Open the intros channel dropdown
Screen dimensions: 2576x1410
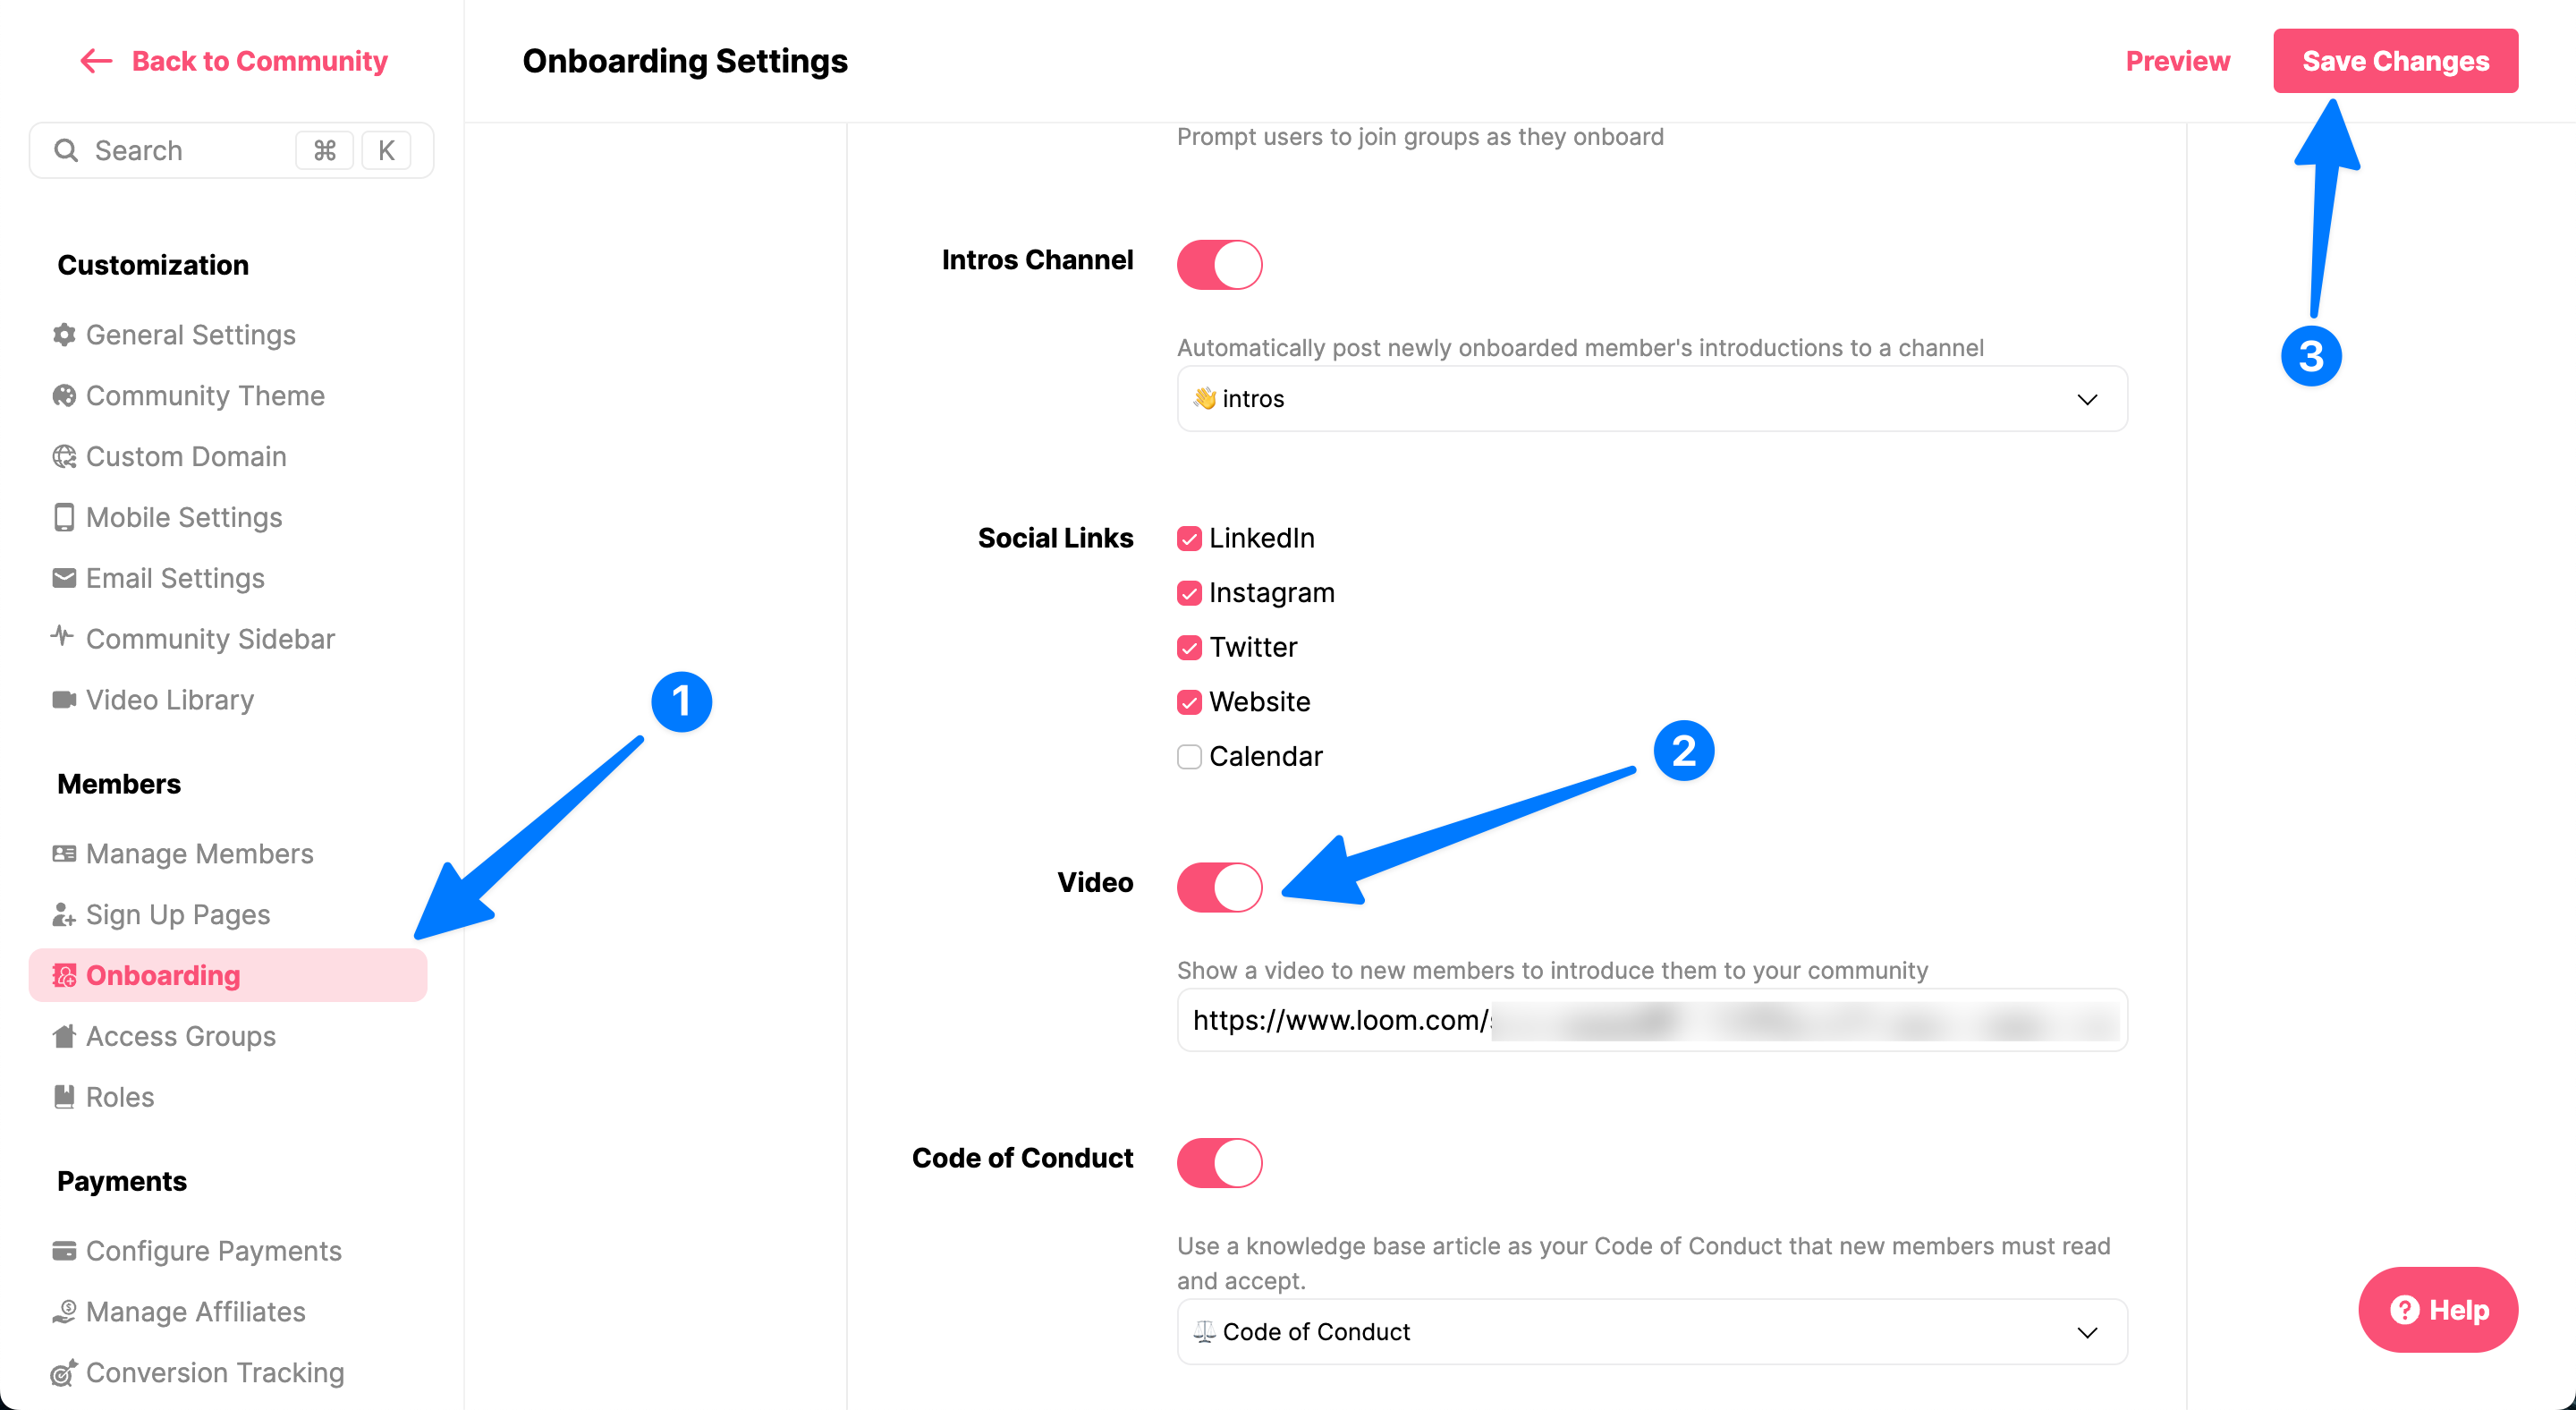click(1651, 399)
